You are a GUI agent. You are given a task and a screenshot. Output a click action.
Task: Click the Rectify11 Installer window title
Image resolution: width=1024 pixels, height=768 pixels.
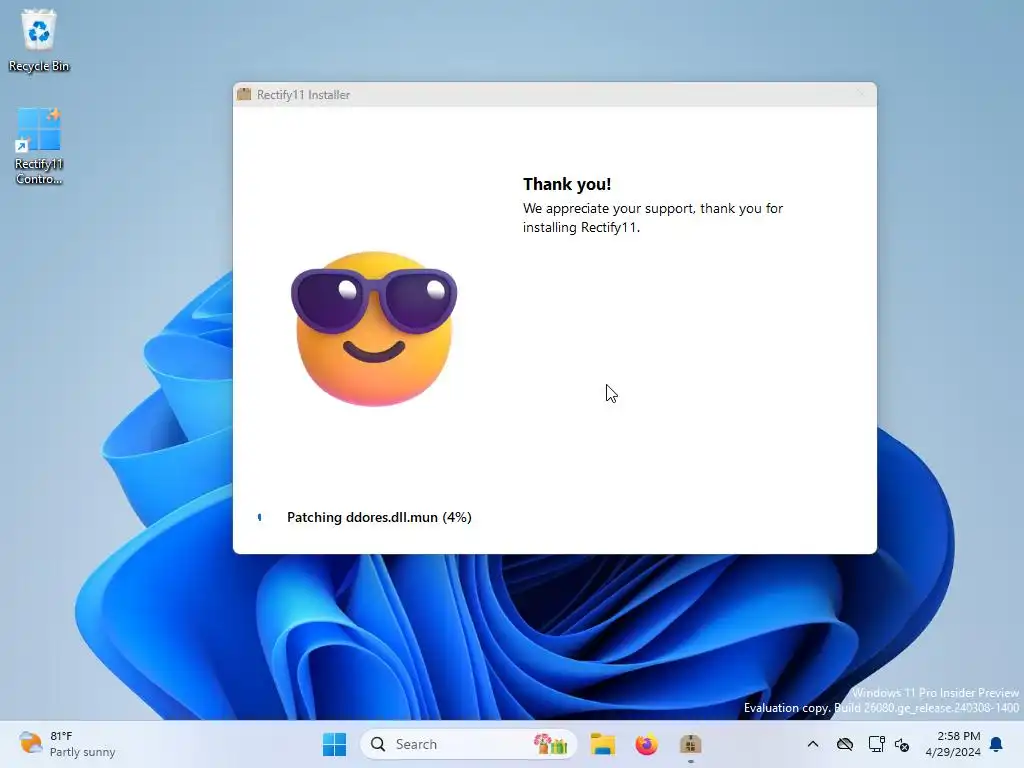[303, 95]
